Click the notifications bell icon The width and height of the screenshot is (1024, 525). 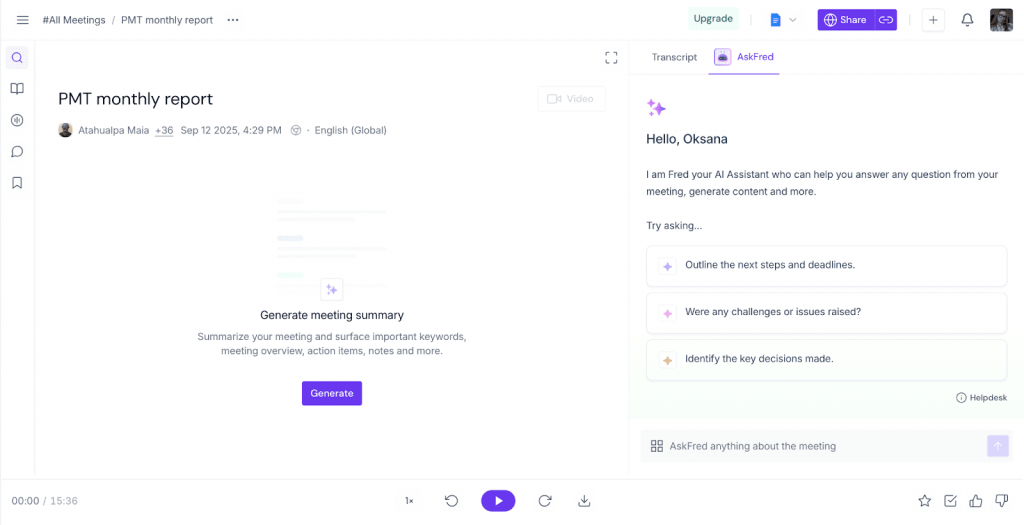coord(967,20)
